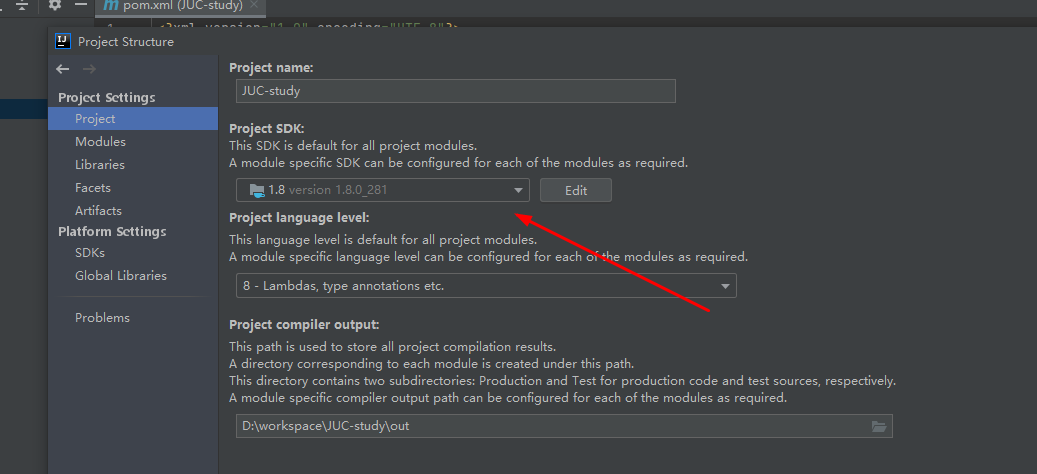Image resolution: width=1037 pixels, height=474 pixels.
Task: Click the IntelliJ icon in Project Structure title
Action: coord(63,42)
